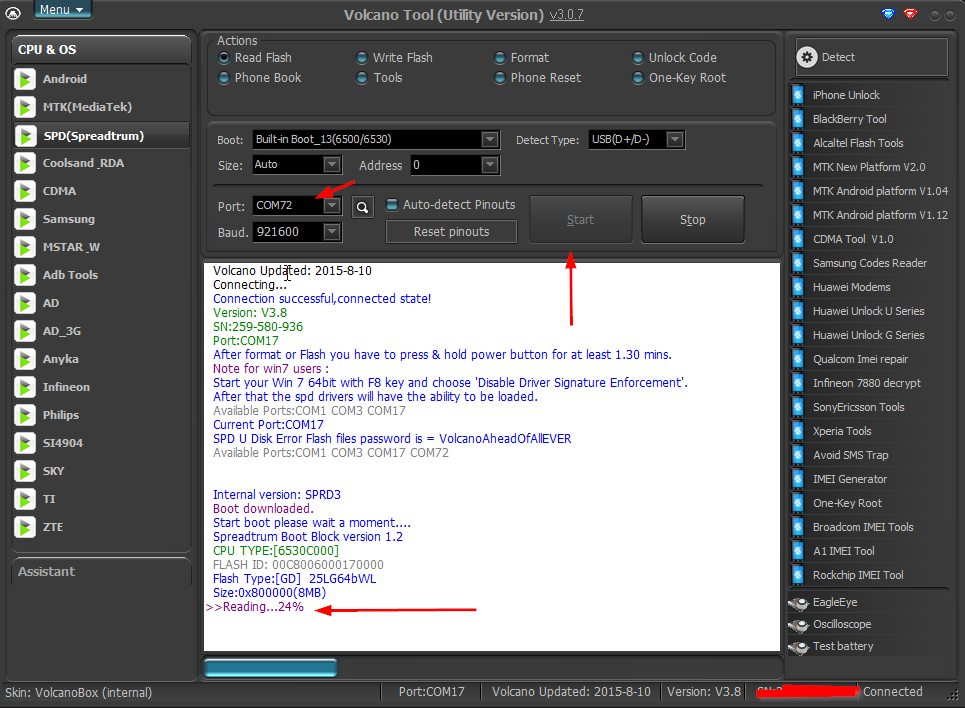Image resolution: width=965 pixels, height=708 pixels.
Task: Open the Port COM72 dropdown
Action: click(x=332, y=206)
